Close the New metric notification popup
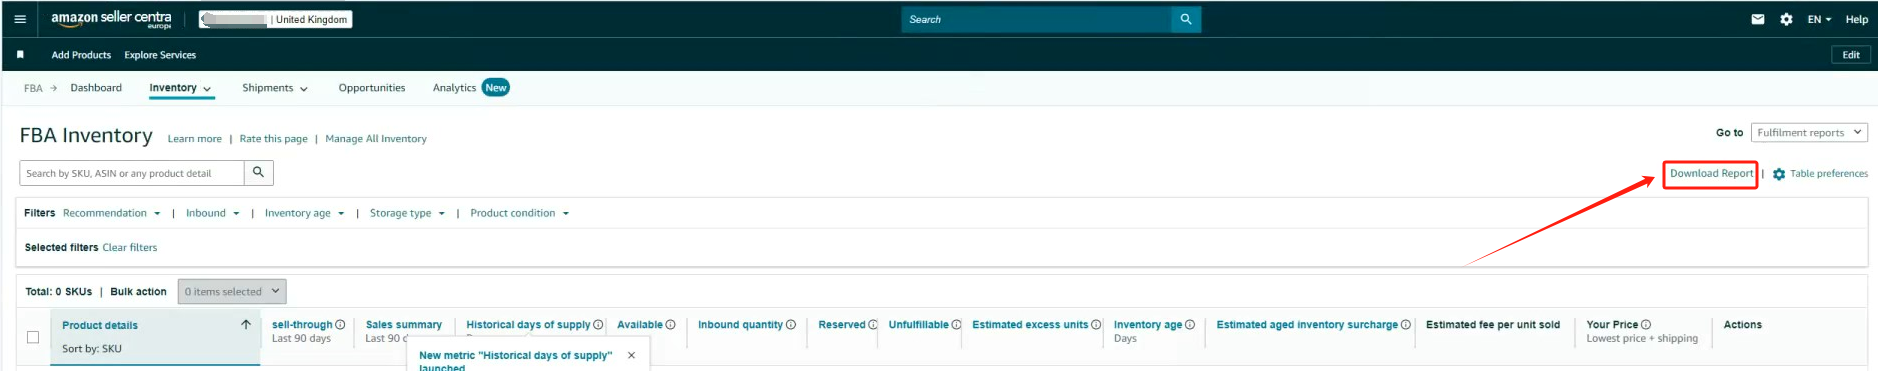The width and height of the screenshot is (1878, 371). pos(631,355)
